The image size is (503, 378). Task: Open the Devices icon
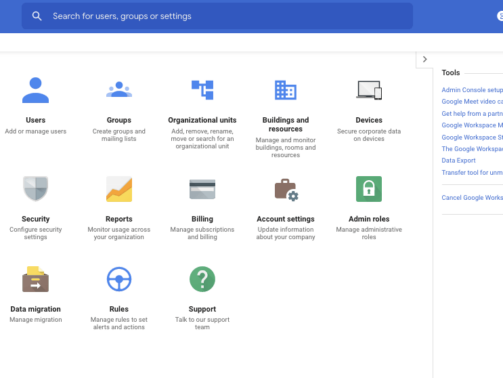pos(369,90)
